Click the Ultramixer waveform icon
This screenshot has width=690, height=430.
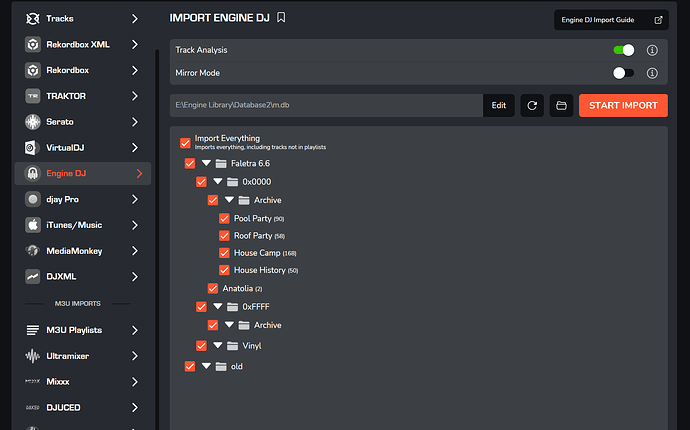(33, 356)
